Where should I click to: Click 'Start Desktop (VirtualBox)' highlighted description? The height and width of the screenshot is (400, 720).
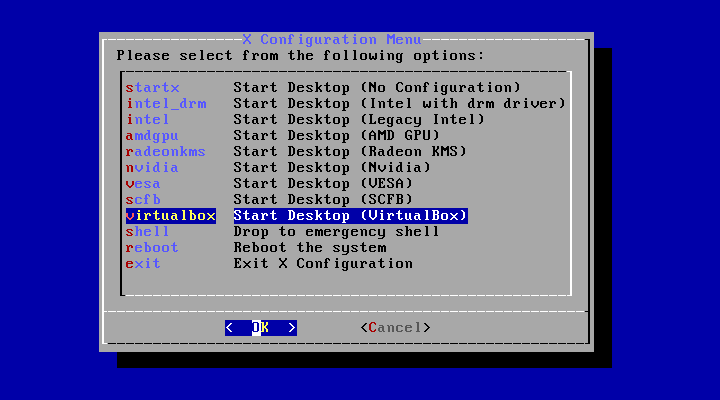point(350,216)
